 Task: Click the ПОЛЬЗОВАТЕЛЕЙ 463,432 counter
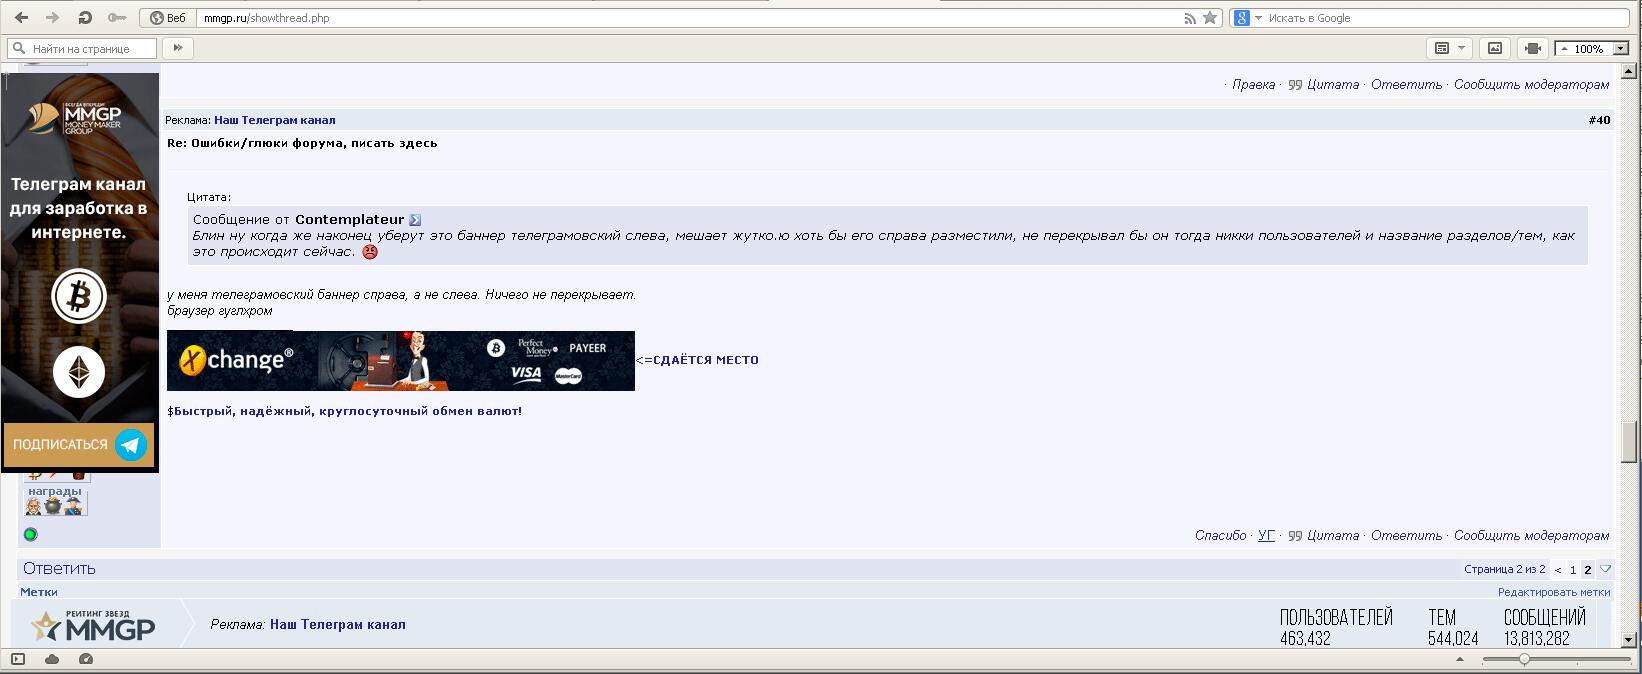1336,627
